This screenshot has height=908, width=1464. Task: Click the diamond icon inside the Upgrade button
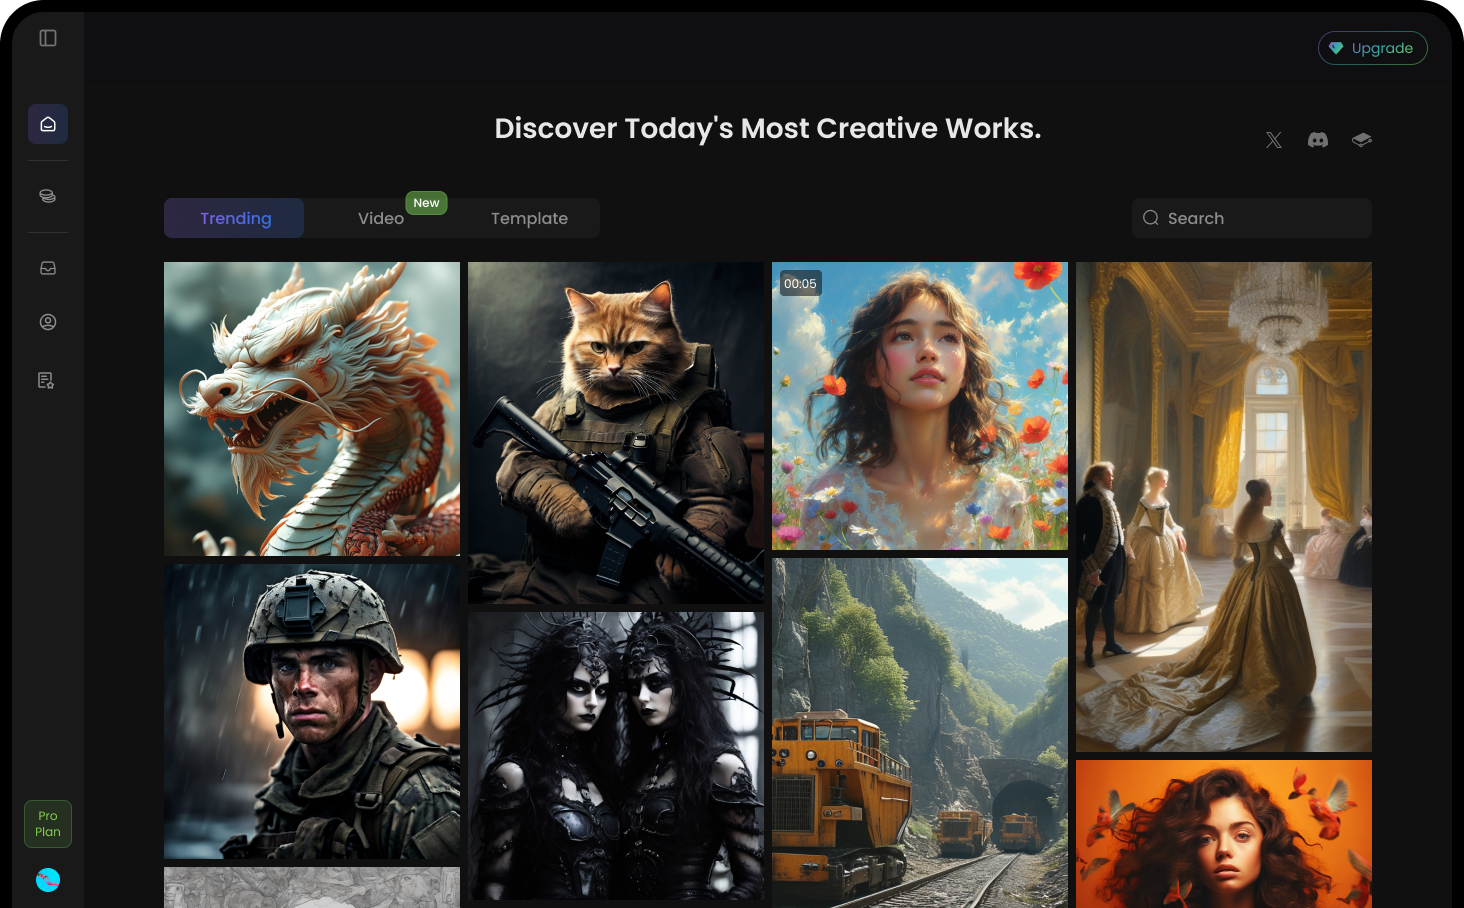(1337, 47)
